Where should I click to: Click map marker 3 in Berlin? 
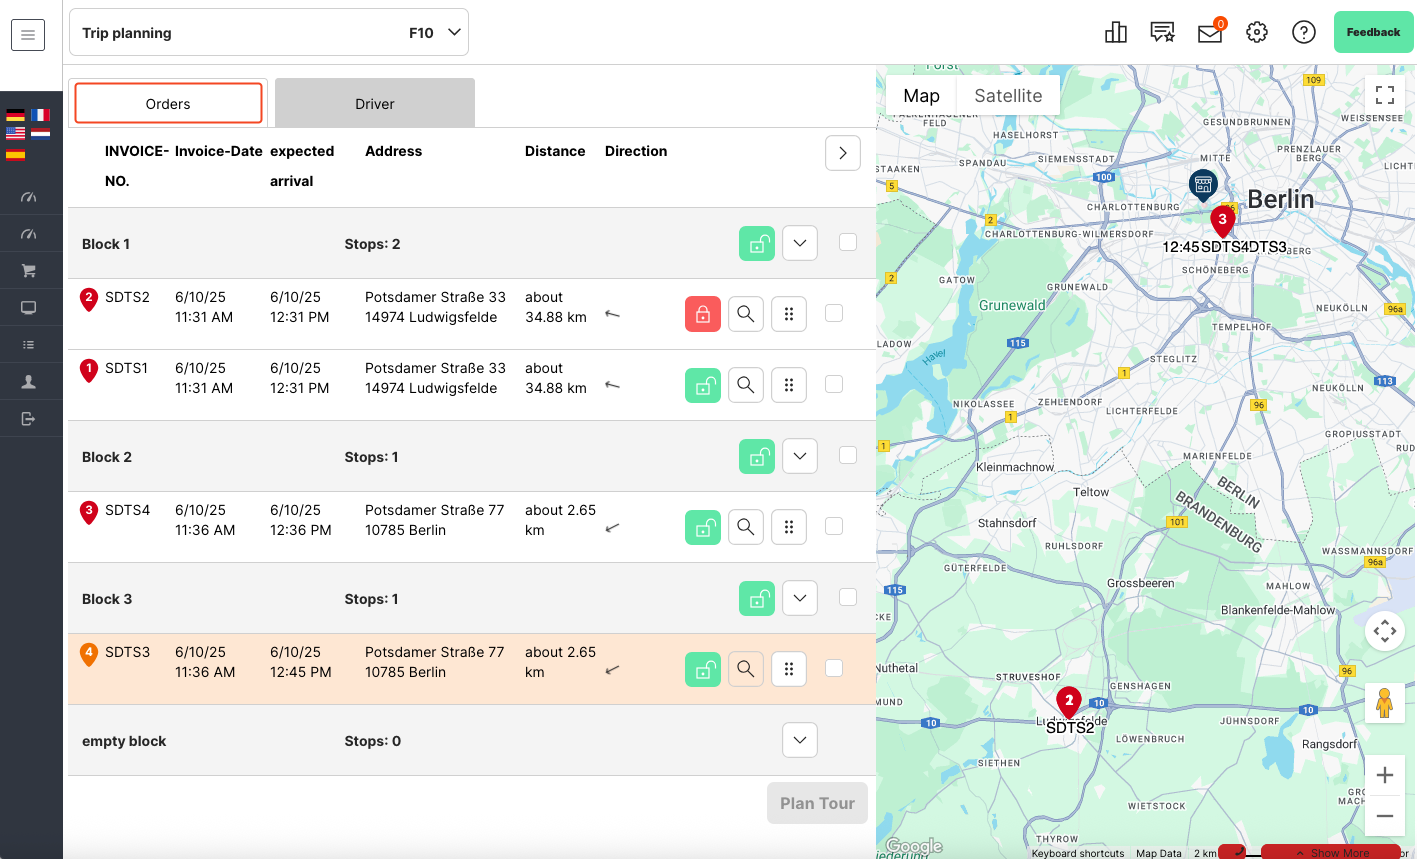(1222, 220)
